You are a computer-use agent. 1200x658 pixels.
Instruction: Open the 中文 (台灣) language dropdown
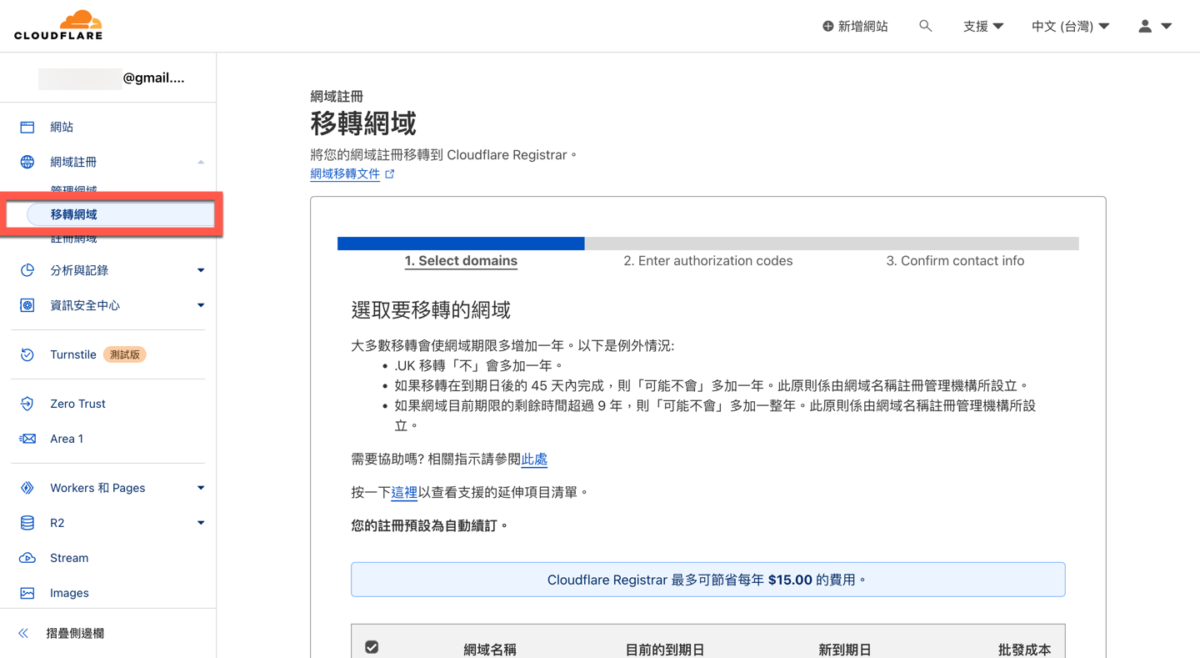(x=1070, y=26)
